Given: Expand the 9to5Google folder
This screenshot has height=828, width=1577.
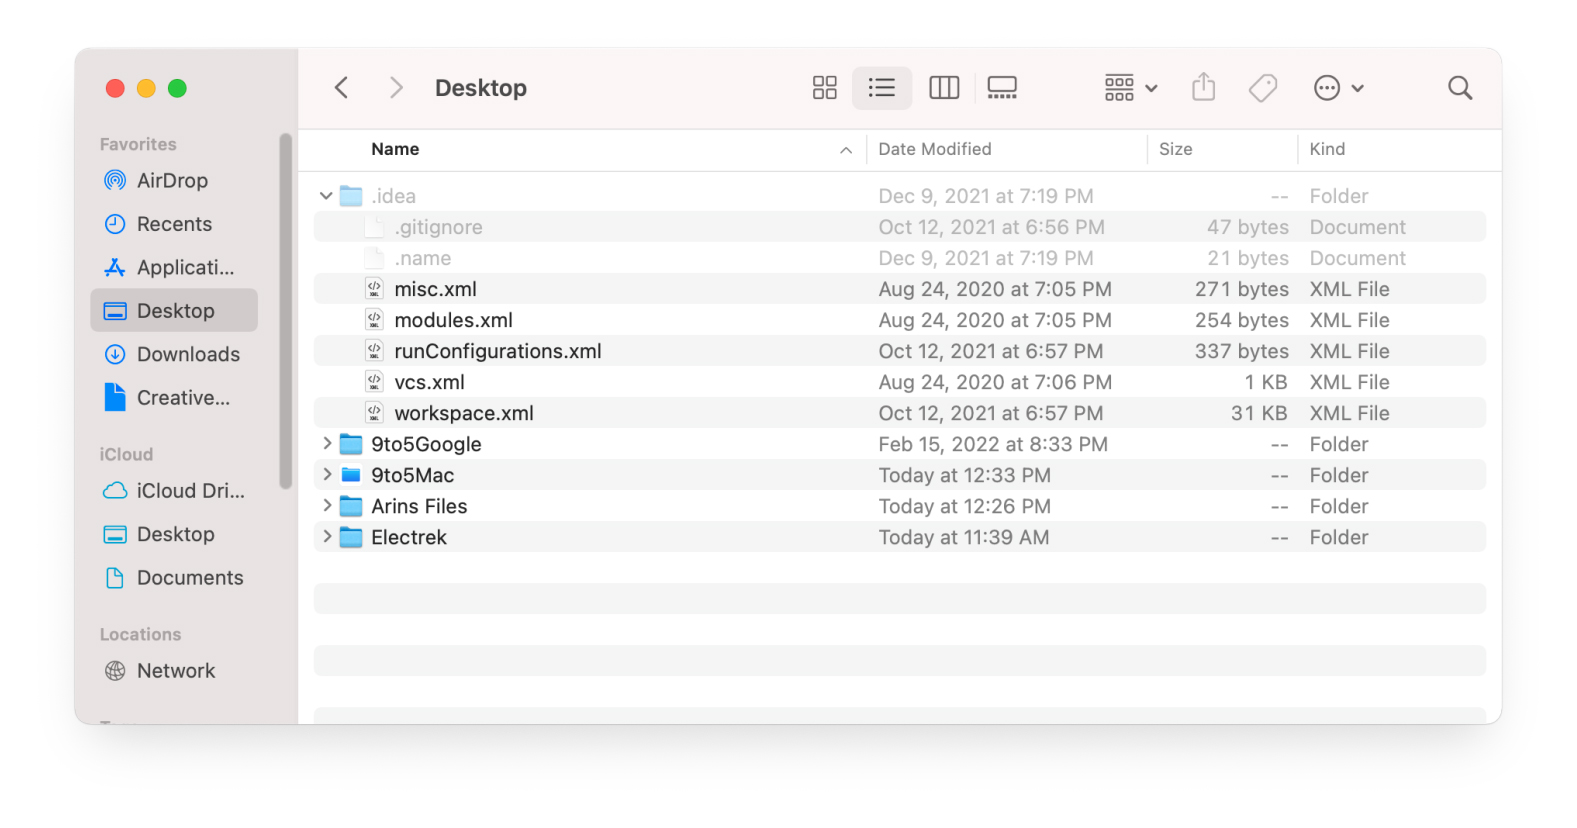Looking at the screenshot, I should pyautogui.click(x=326, y=443).
